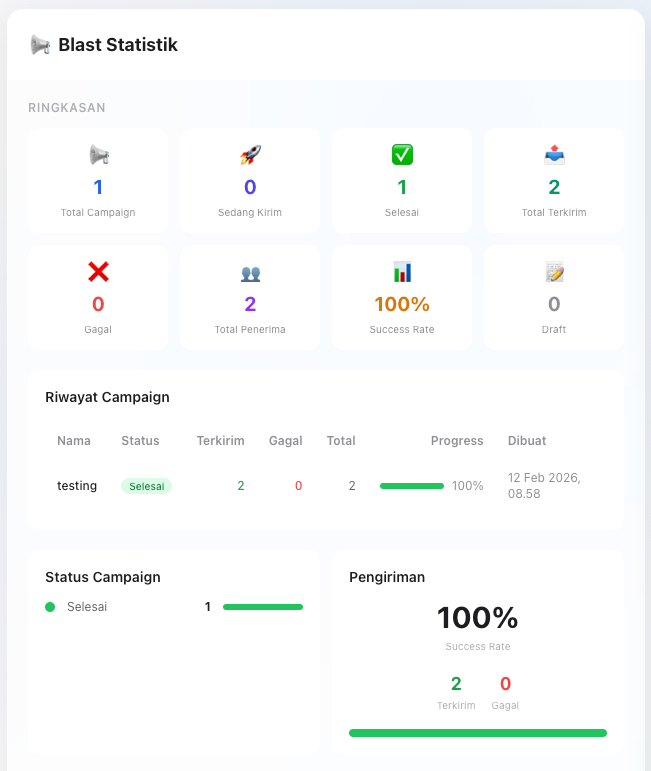Viewport: 651px width, 771px height.
Task: Click the megaphone icon beside Blast Statistik
Action: (x=40, y=45)
